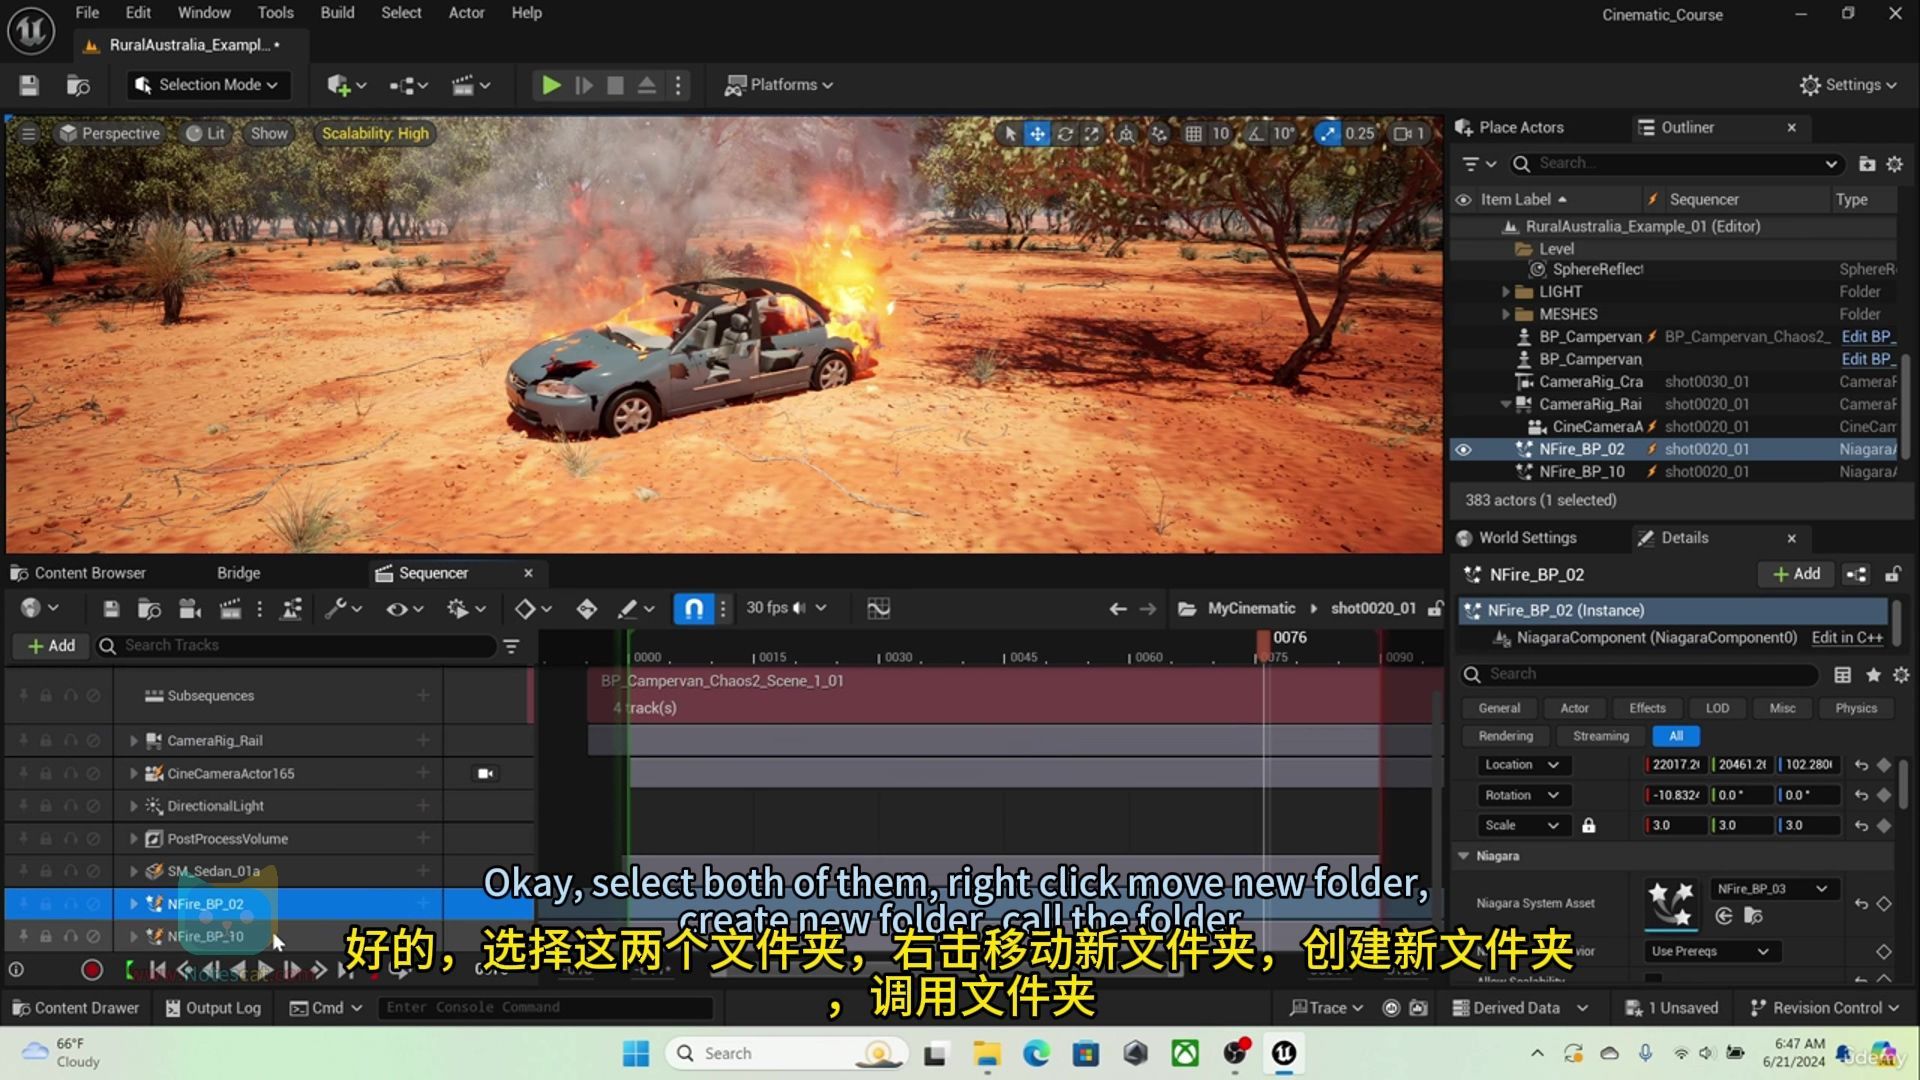Toggle visibility eye of NFire_BP_02 in the Outliner
This screenshot has height=1080, width=1920.
coord(1463,450)
